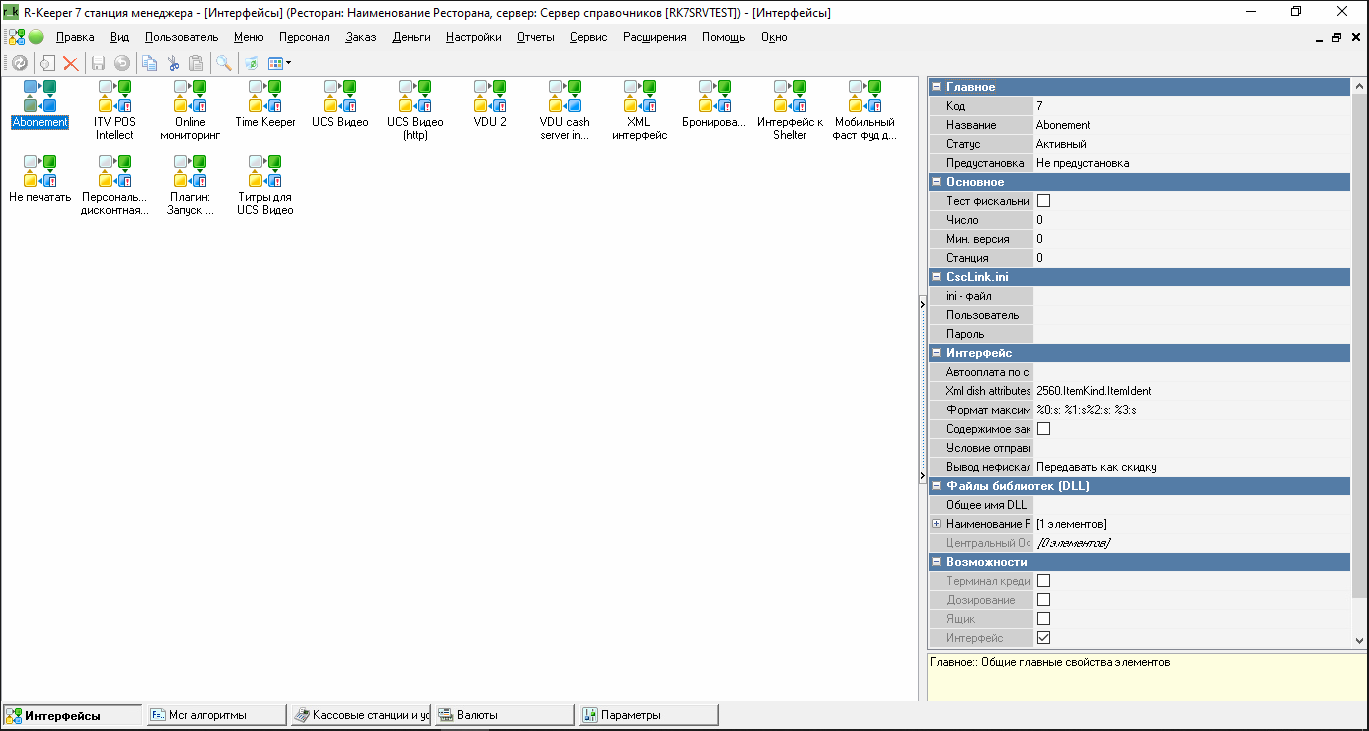Select the VDU 2 interface icon
This screenshot has width=1369, height=731.
[490, 97]
